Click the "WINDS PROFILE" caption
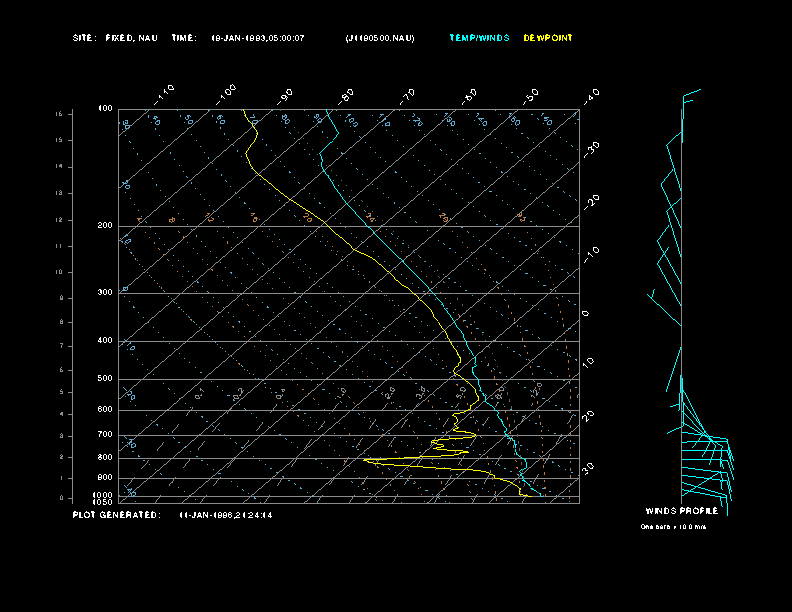 [x=681, y=511]
